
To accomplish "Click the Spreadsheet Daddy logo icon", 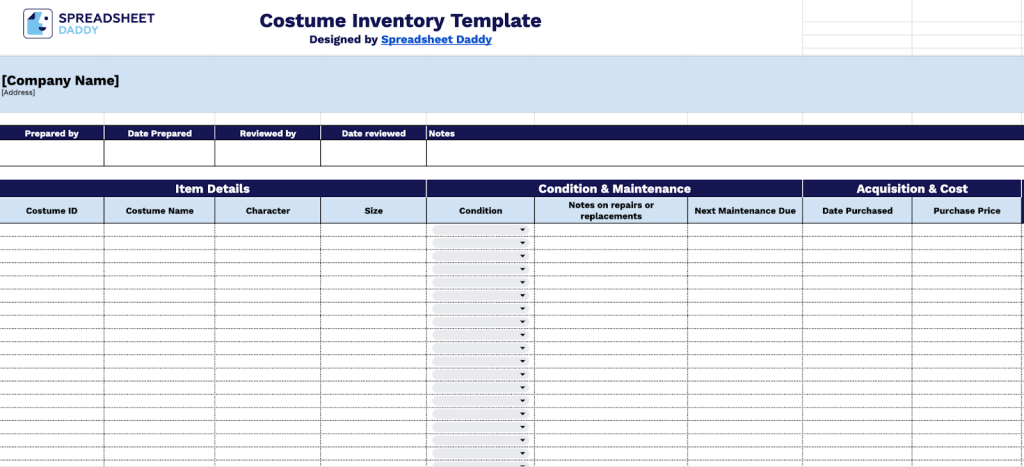I will coord(39,24).
